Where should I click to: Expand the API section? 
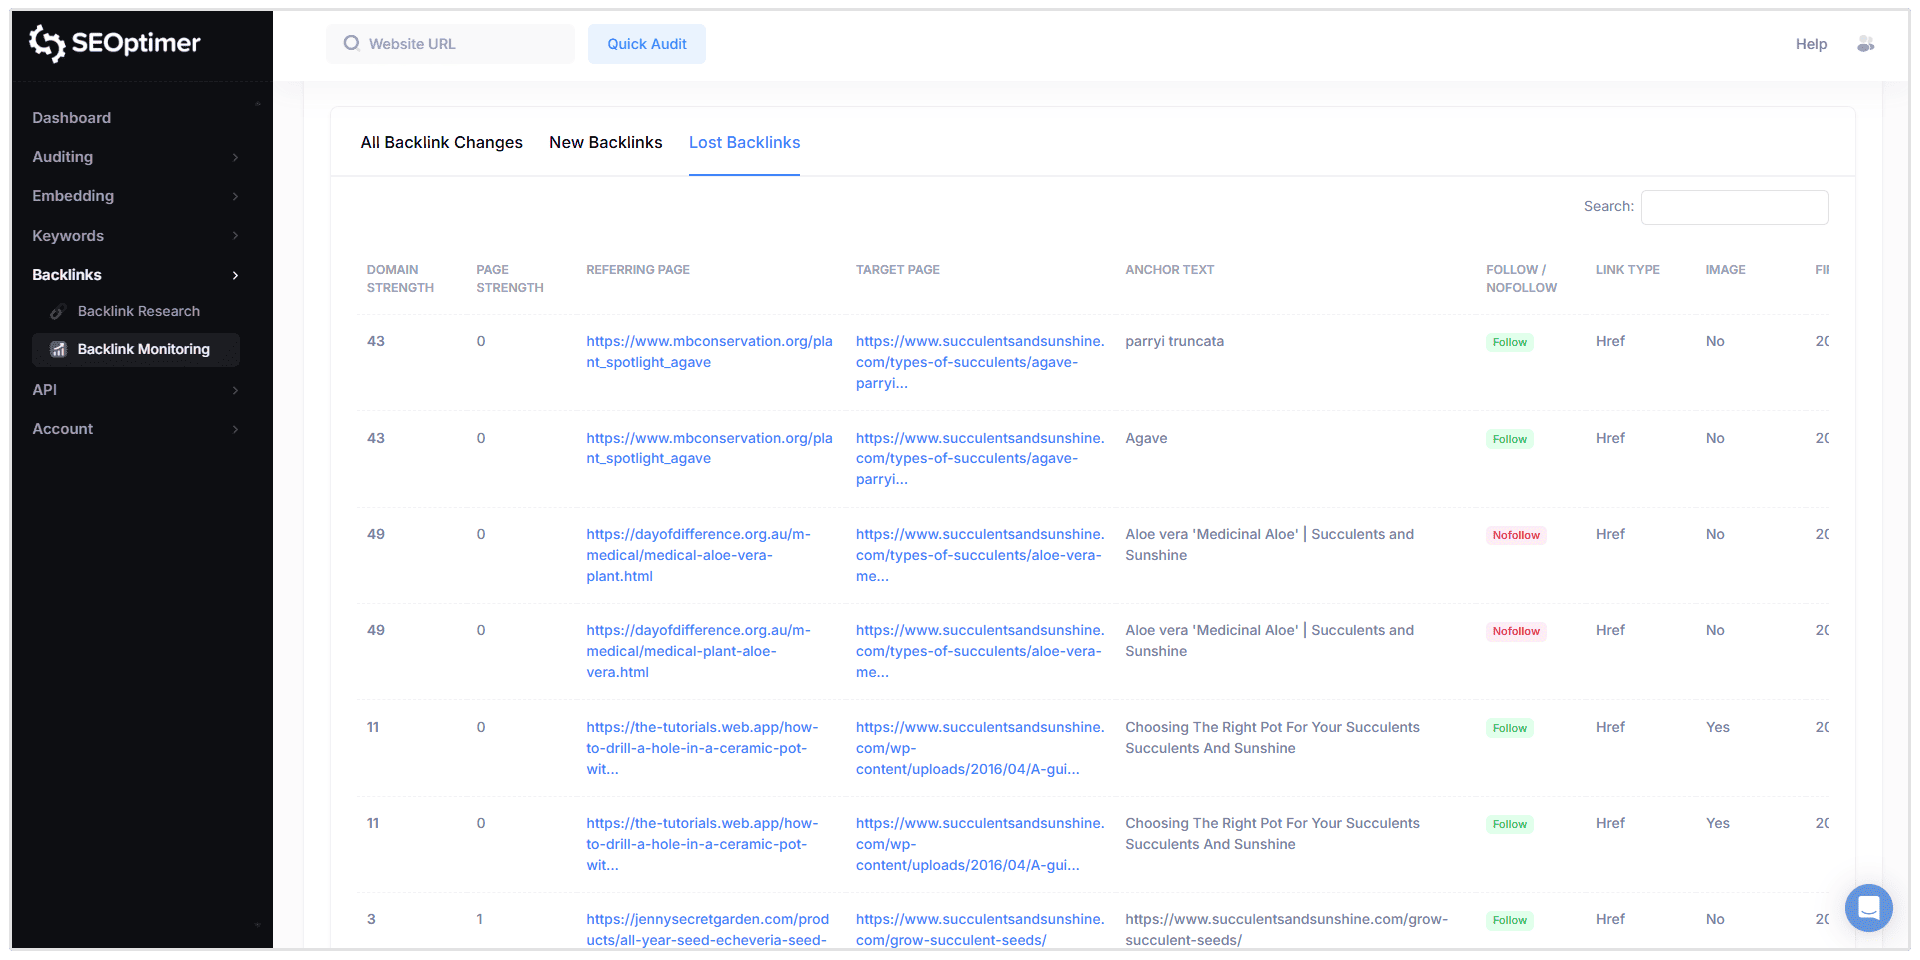pyautogui.click(x=236, y=389)
